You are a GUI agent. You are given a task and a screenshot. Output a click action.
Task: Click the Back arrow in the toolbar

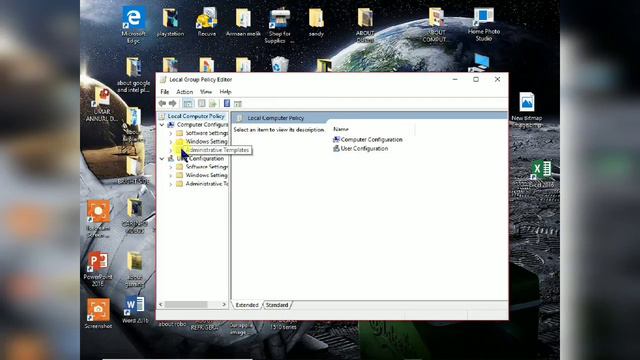click(162, 104)
